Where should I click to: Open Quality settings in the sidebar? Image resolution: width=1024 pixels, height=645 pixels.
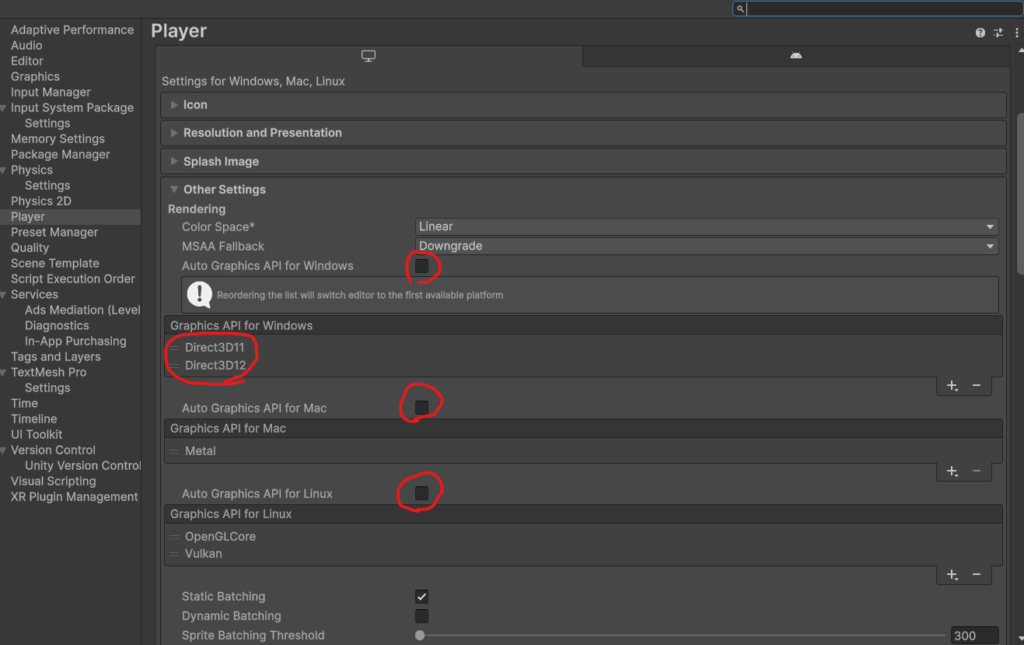30,248
